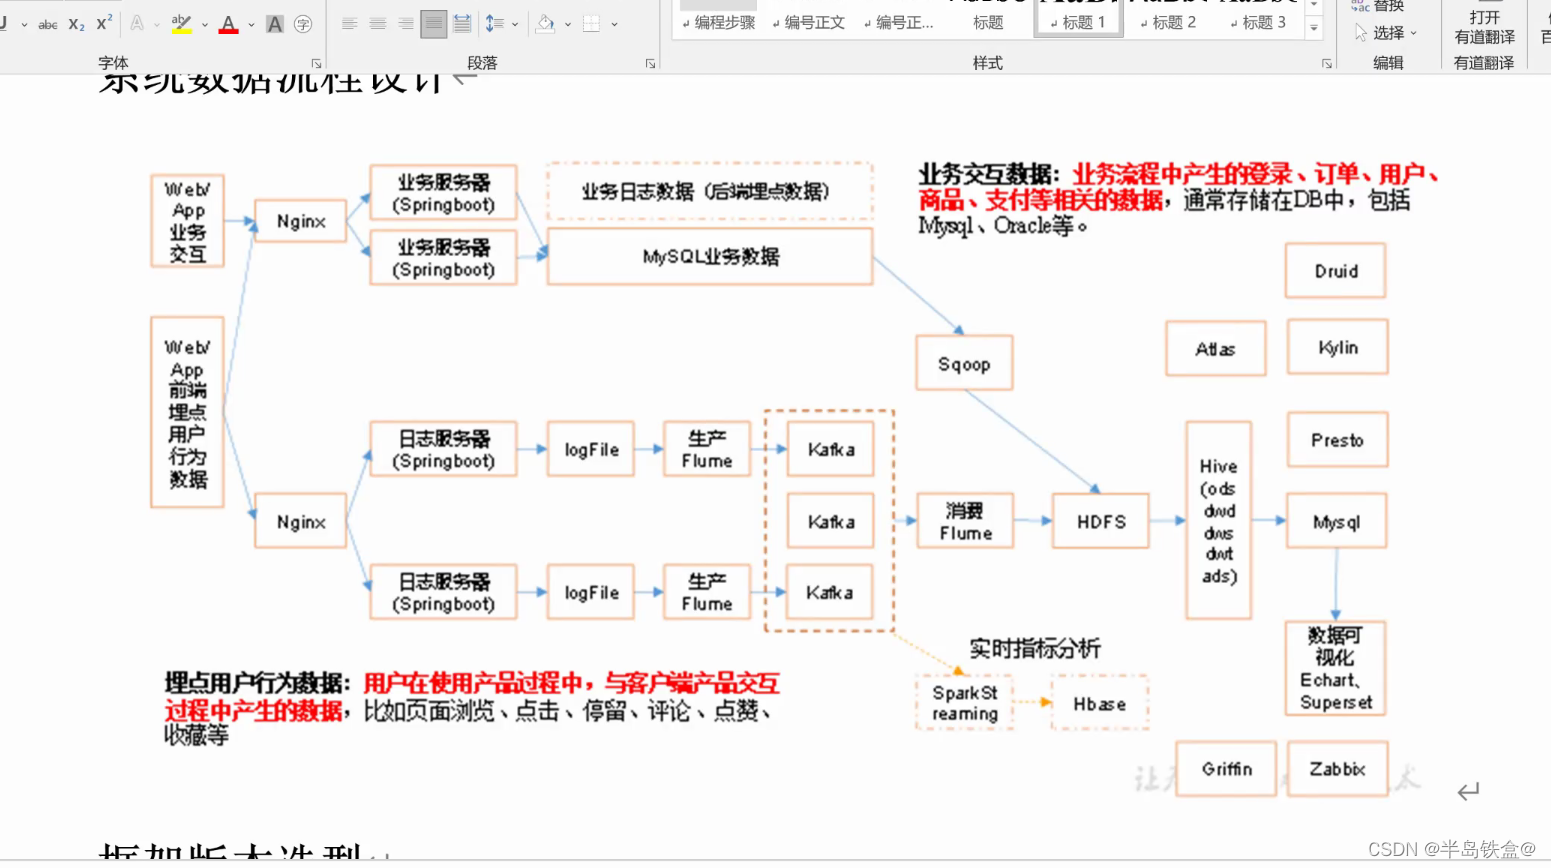Click the Atlas box in diagram
This screenshot has width=1551, height=868.
click(x=1216, y=349)
